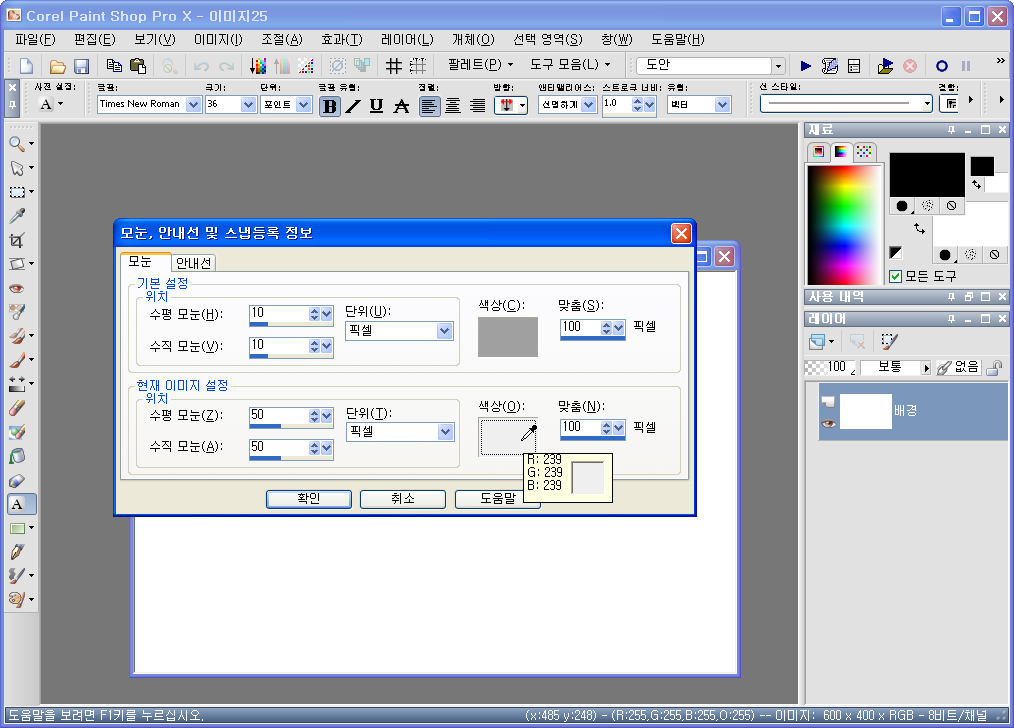Click the 수평 모눈(H) value field
This screenshot has height=728, width=1014.
click(278, 313)
